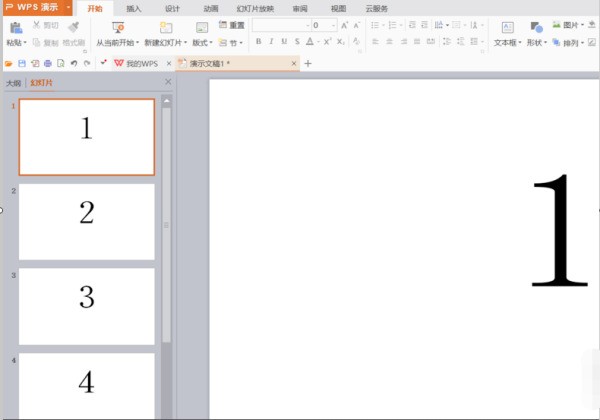Image resolution: width=600 pixels, height=420 pixels.
Task: Expand the Layout (版式) dropdown
Action: tap(203, 43)
